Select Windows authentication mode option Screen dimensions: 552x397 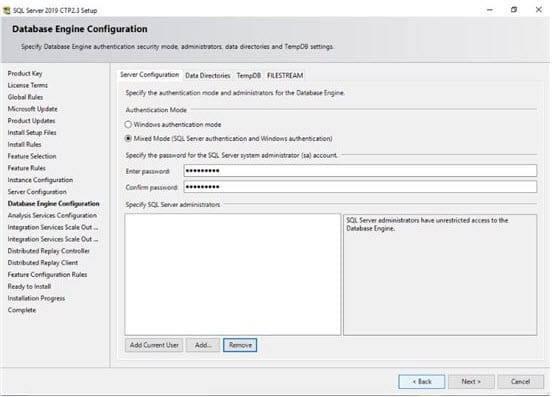[128, 125]
